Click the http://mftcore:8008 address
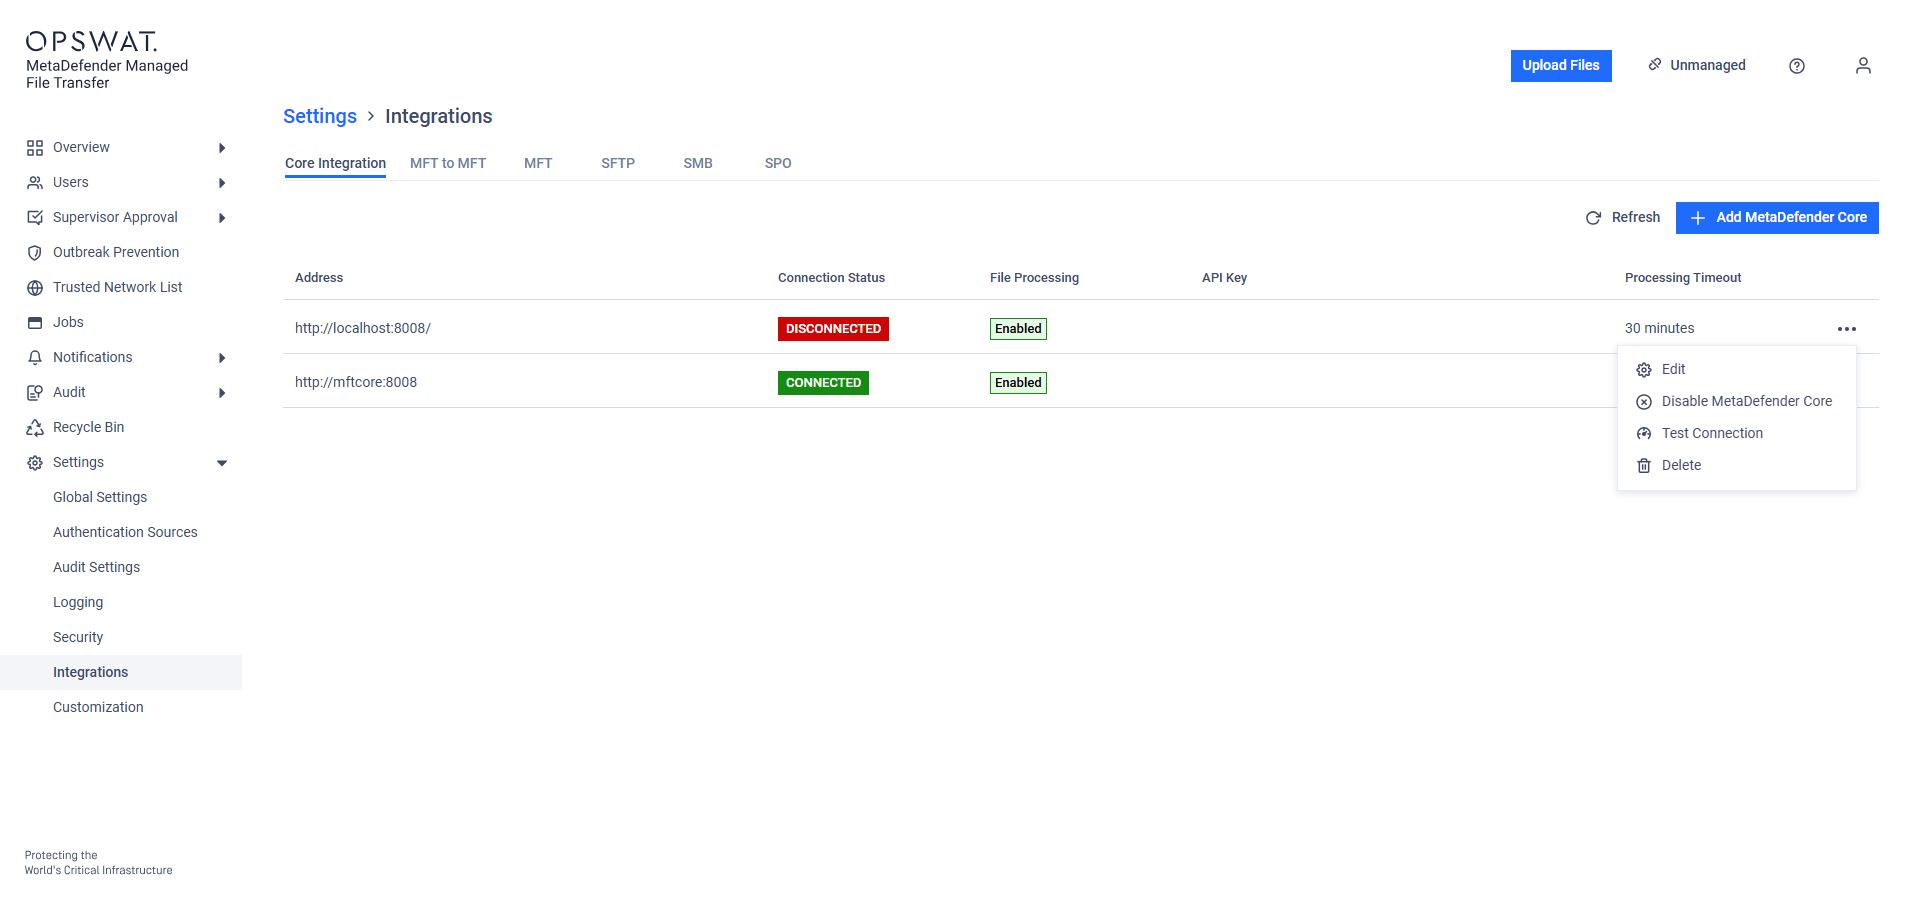The height and width of the screenshot is (911, 1920). [x=356, y=383]
